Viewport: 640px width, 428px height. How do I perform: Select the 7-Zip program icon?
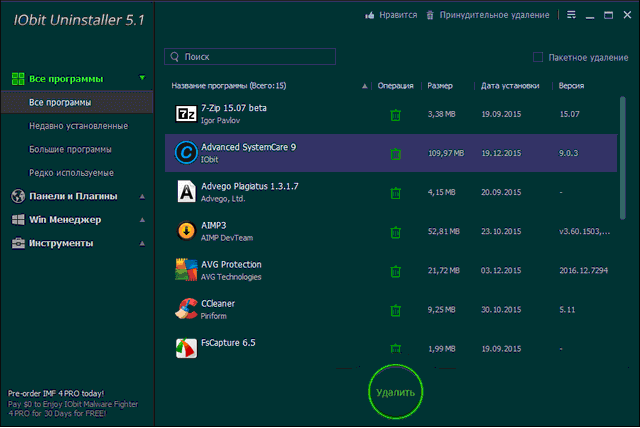tap(186, 114)
